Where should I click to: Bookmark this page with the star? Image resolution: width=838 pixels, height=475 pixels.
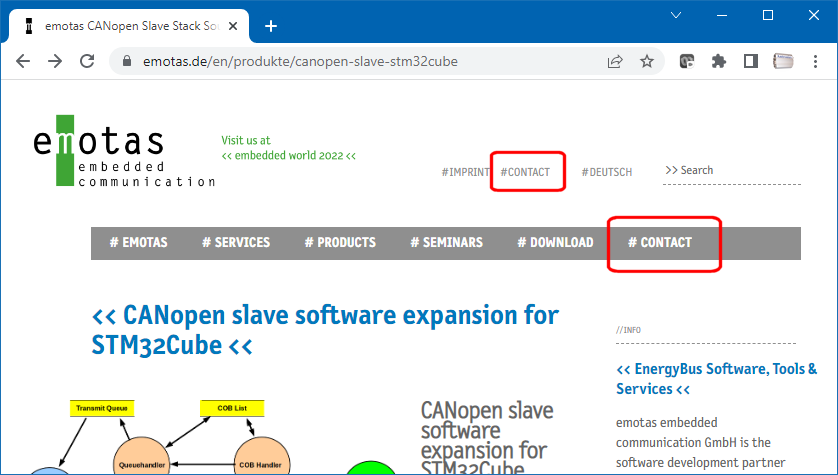(647, 61)
